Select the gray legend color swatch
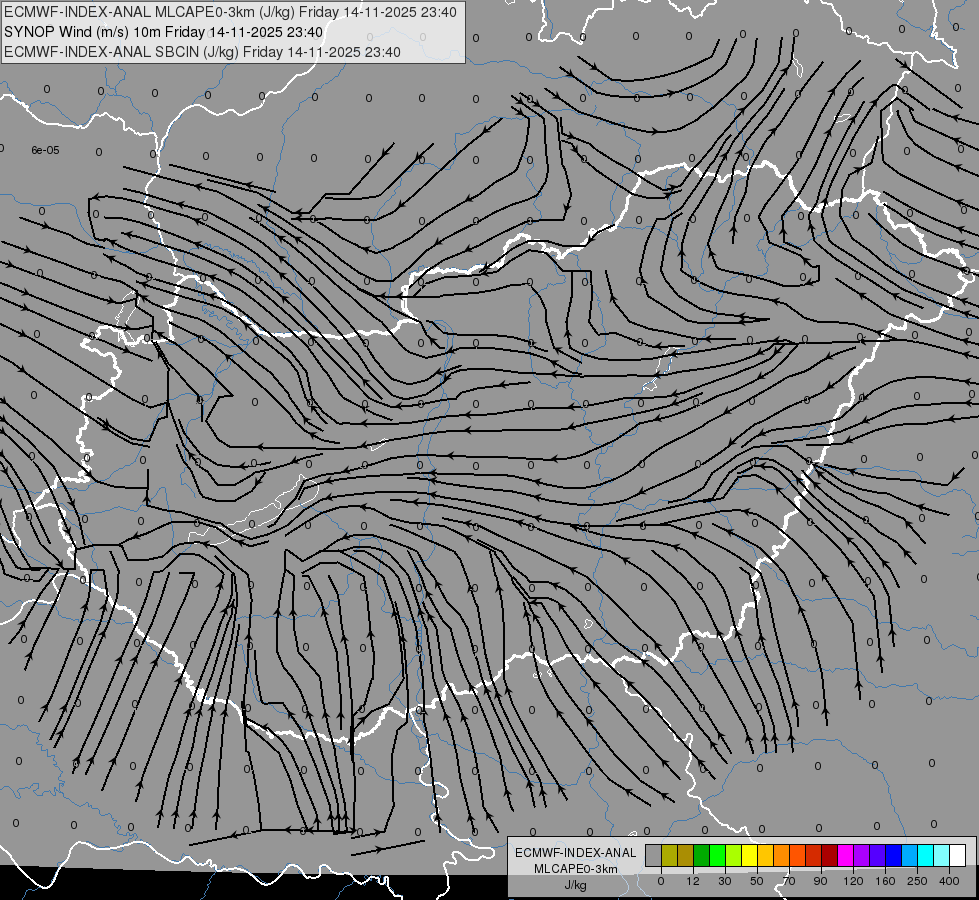The height and width of the screenshot is (900, 979). tap(653, 856)
